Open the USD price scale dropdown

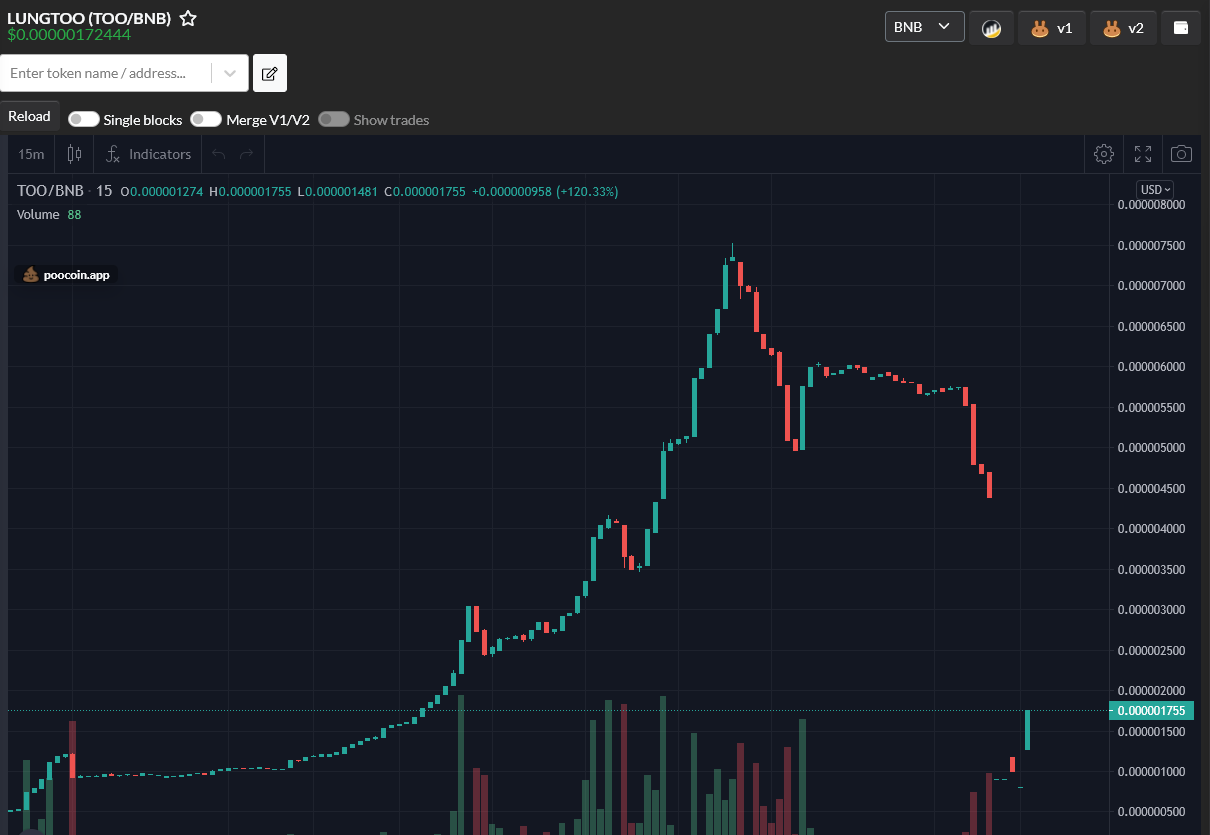pos(1154,189)
